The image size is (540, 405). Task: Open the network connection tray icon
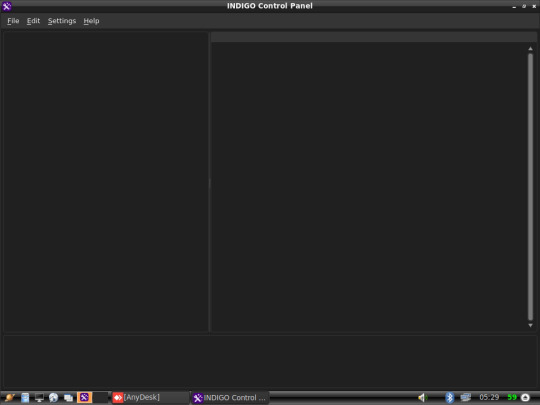pyautogui.click(x=465, y=397)
